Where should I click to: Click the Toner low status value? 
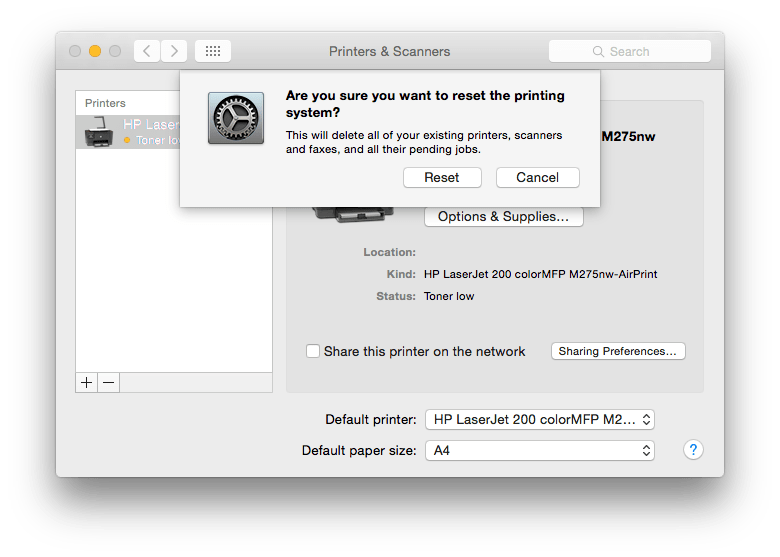pyautogui.click(x=449, y=296)
